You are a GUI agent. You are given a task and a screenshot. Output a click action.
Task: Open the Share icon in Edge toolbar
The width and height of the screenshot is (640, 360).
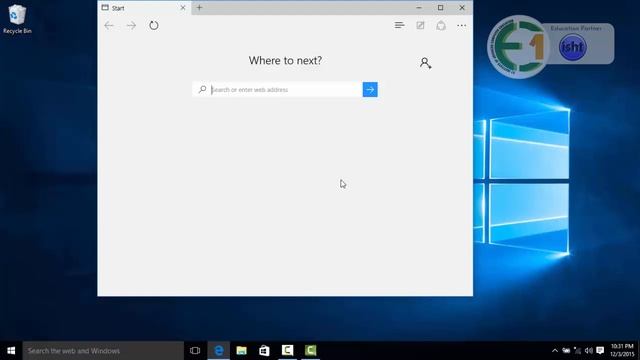(x=441, y=25)
